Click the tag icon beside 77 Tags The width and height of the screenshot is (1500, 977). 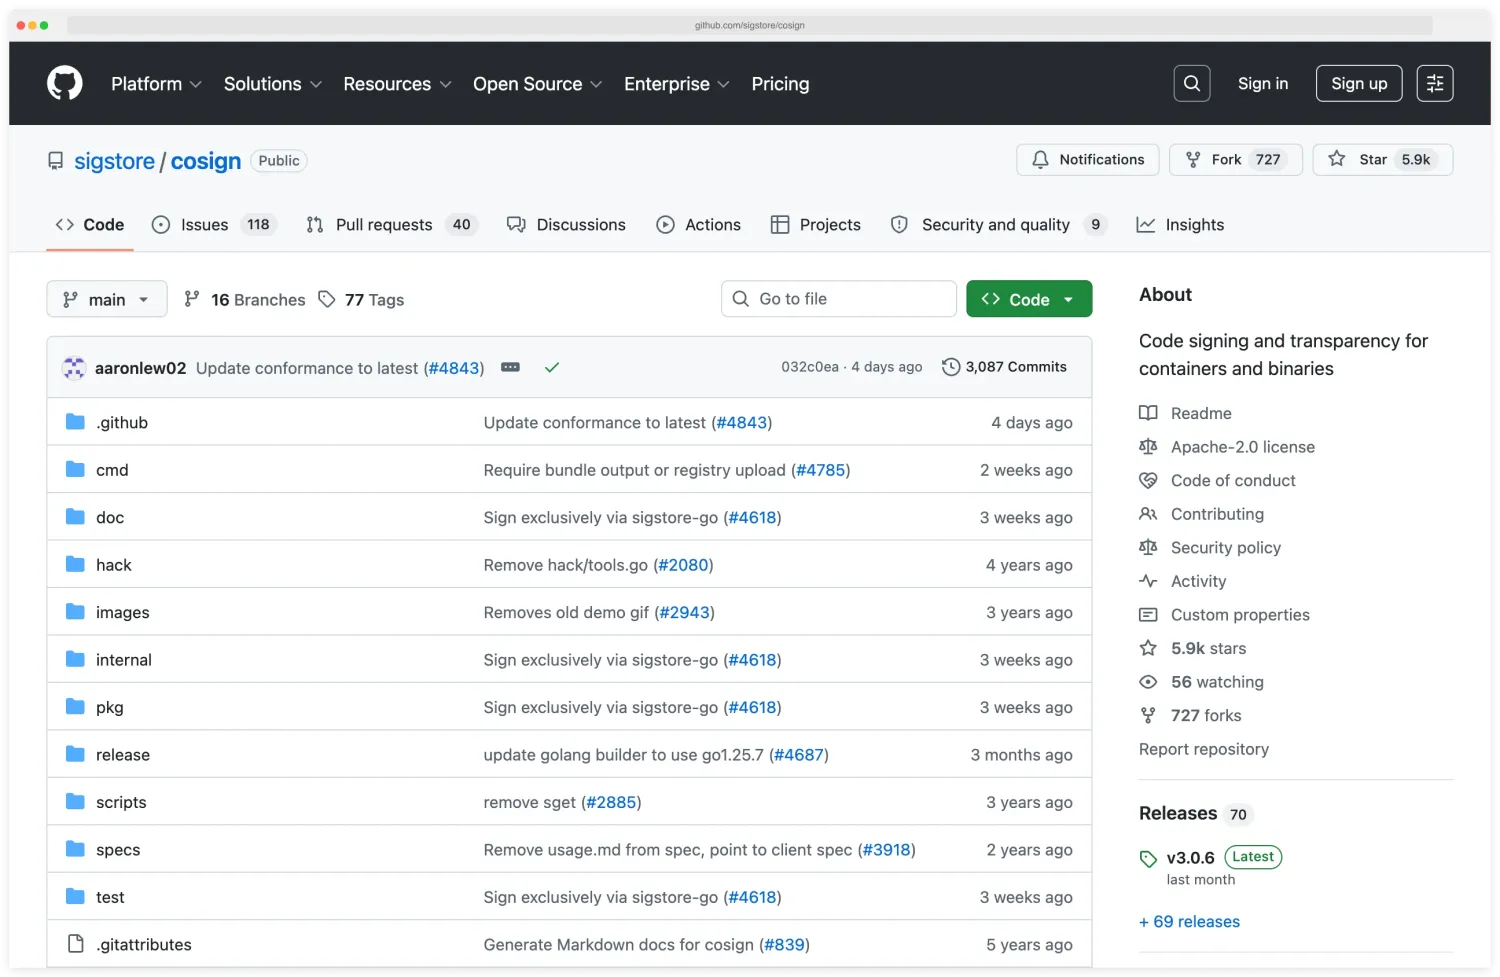(326, 299)
